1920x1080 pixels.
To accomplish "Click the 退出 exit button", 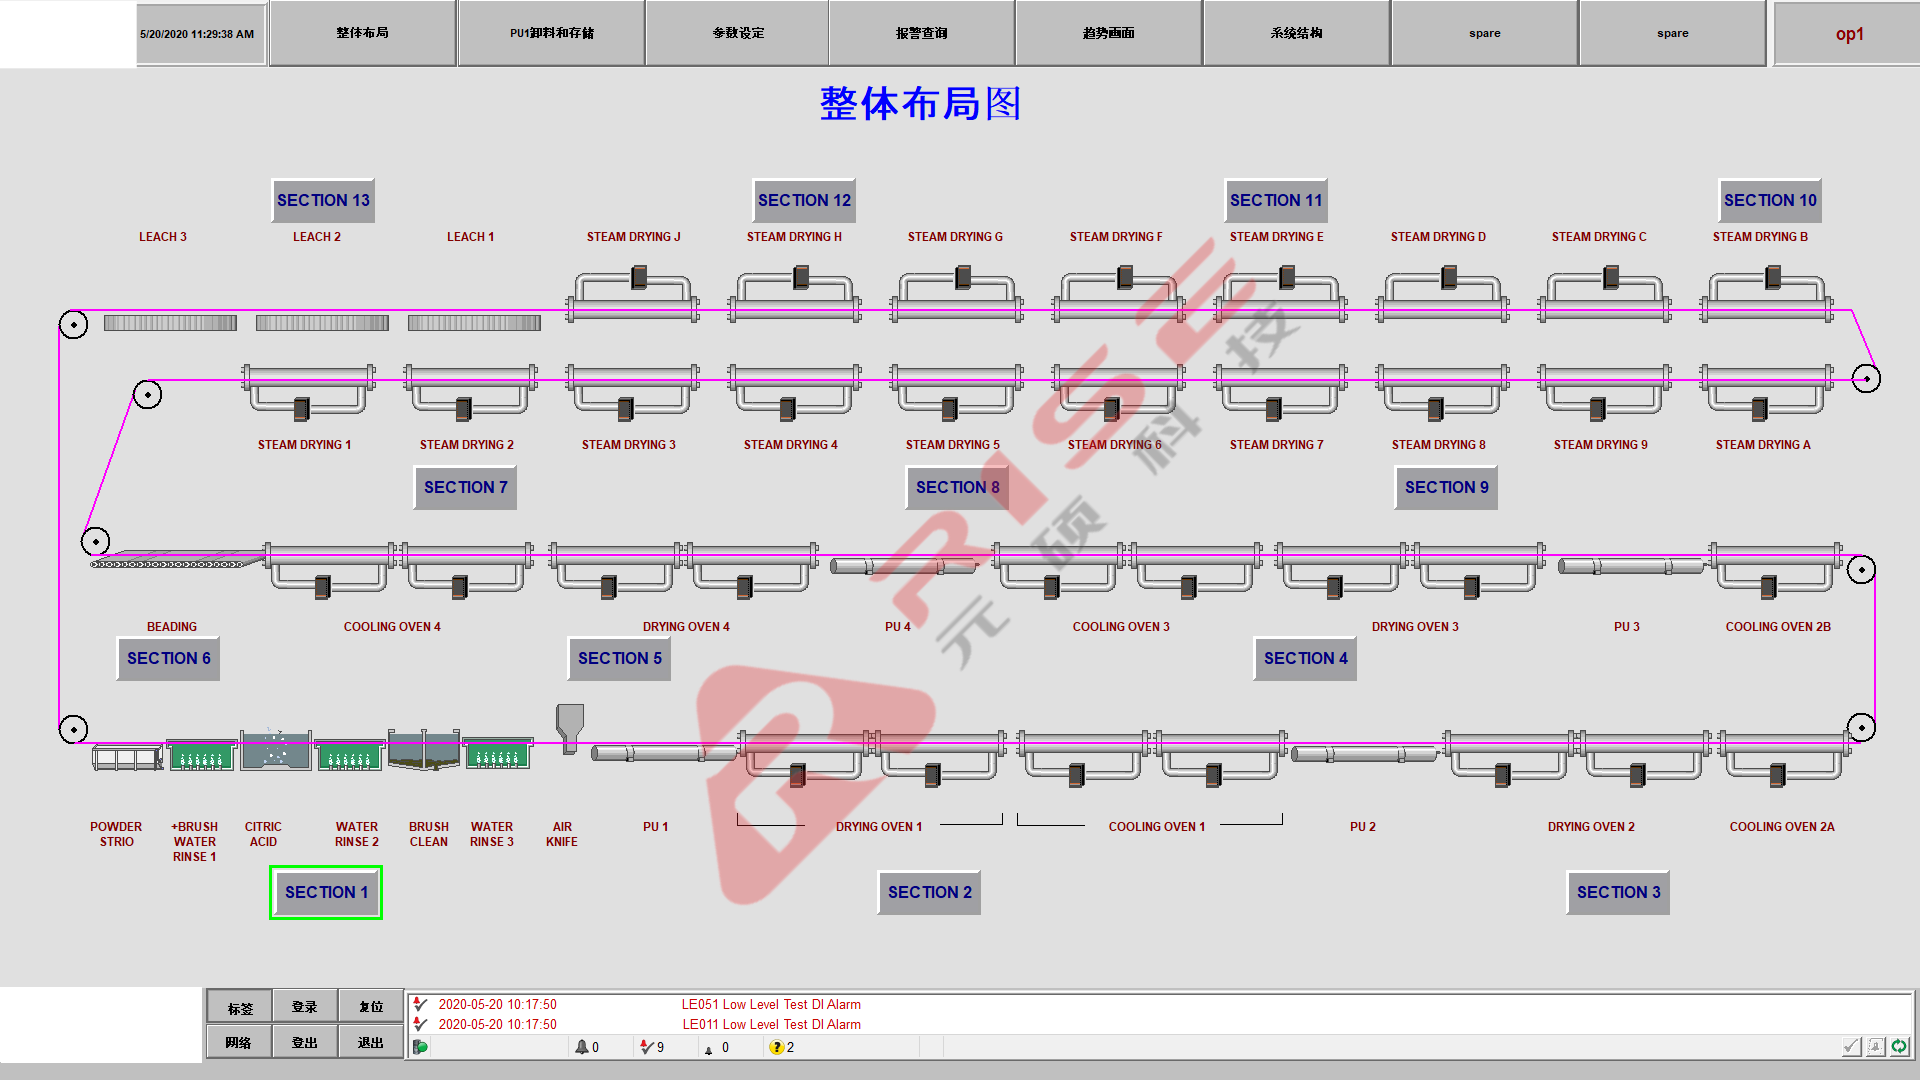I will point(370,1042).
